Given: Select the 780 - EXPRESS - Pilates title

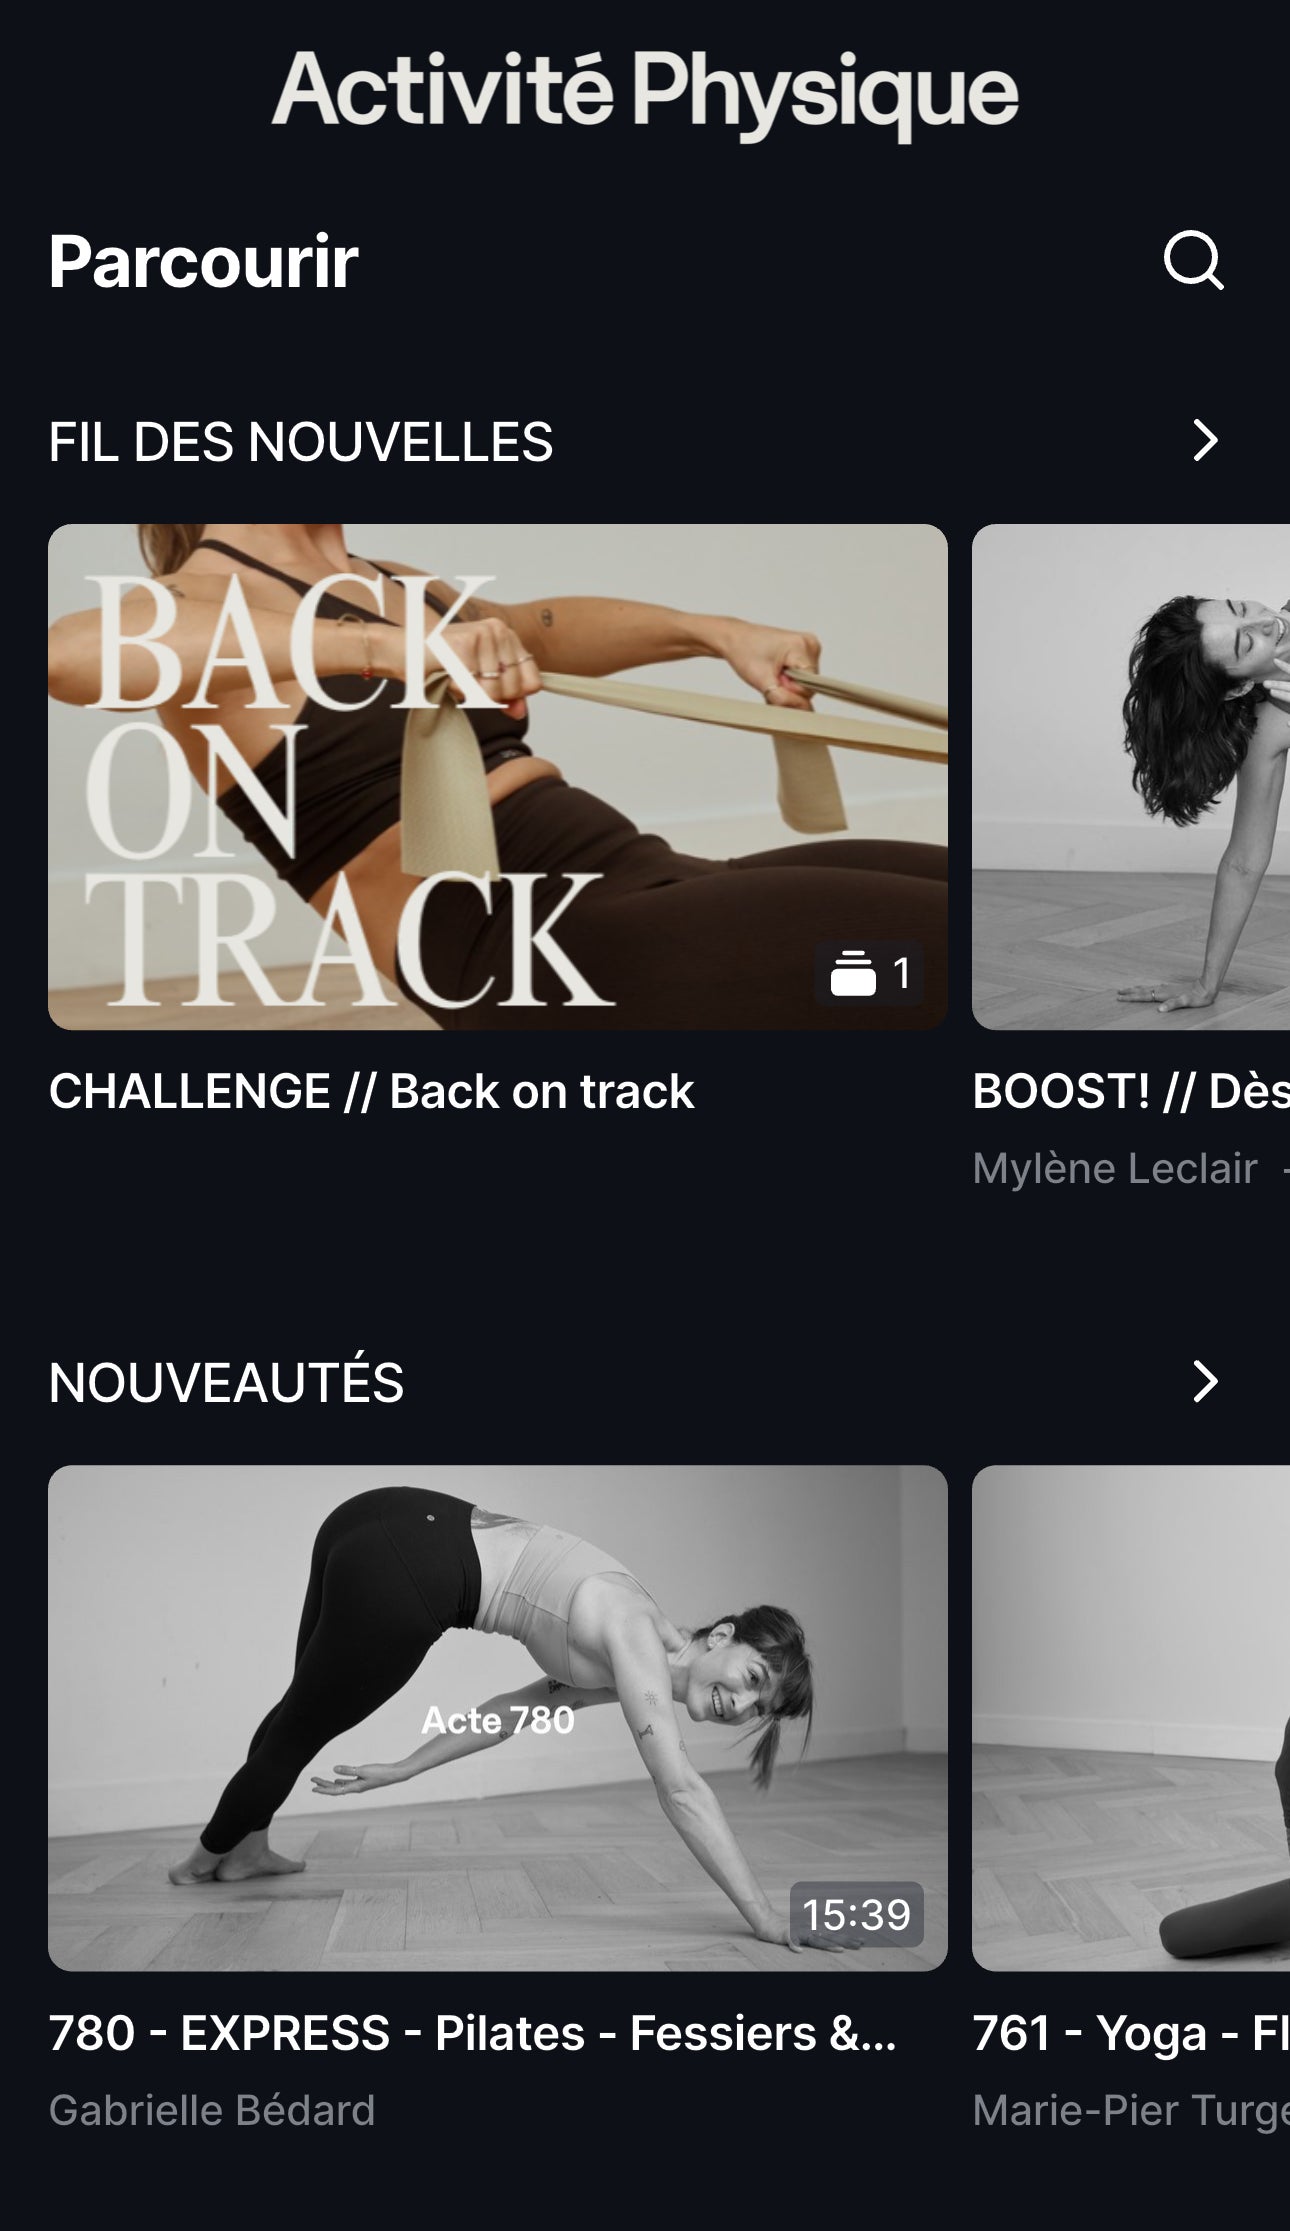Looking at the screenshot, I should click(472, 2033).
